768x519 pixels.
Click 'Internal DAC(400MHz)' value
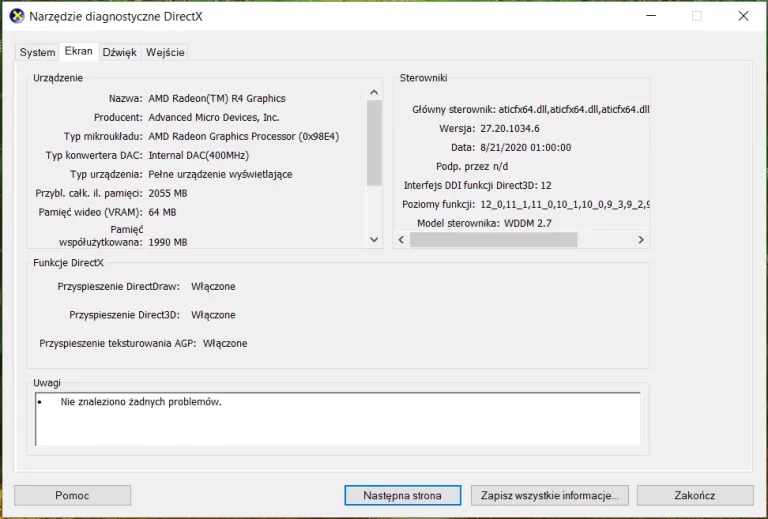tap(198, 156)
